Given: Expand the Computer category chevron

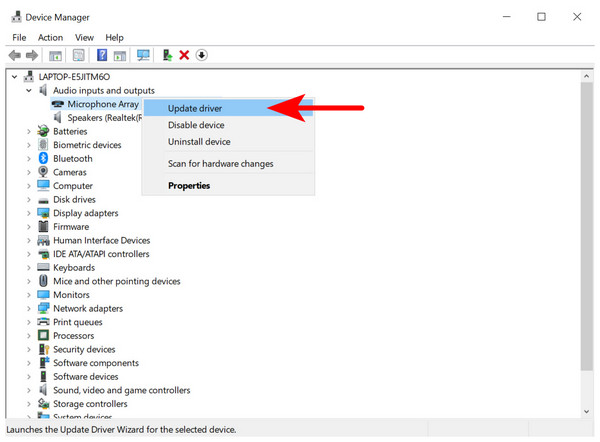Looking at the screenshot, I should click(29, 186).
